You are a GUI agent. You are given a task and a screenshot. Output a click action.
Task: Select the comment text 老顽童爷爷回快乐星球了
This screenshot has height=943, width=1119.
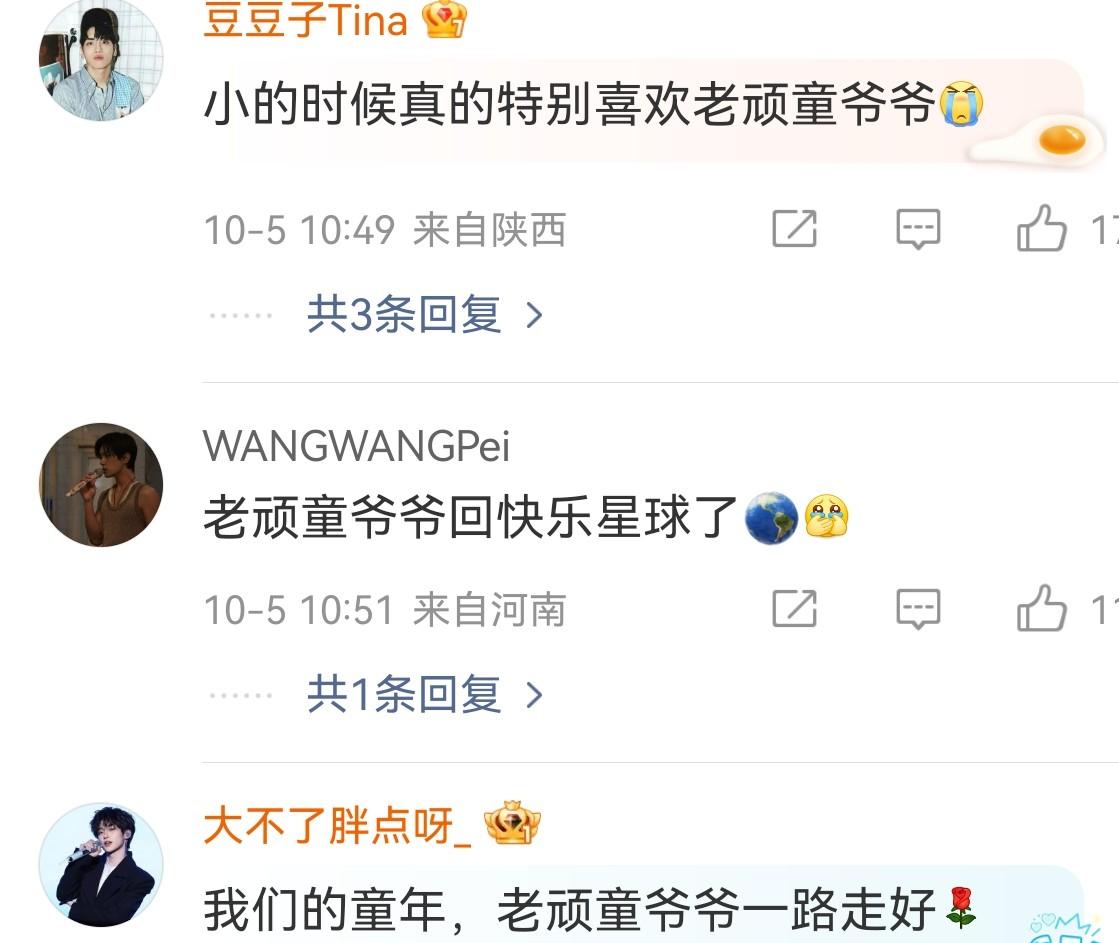click(x=470, y=518)
